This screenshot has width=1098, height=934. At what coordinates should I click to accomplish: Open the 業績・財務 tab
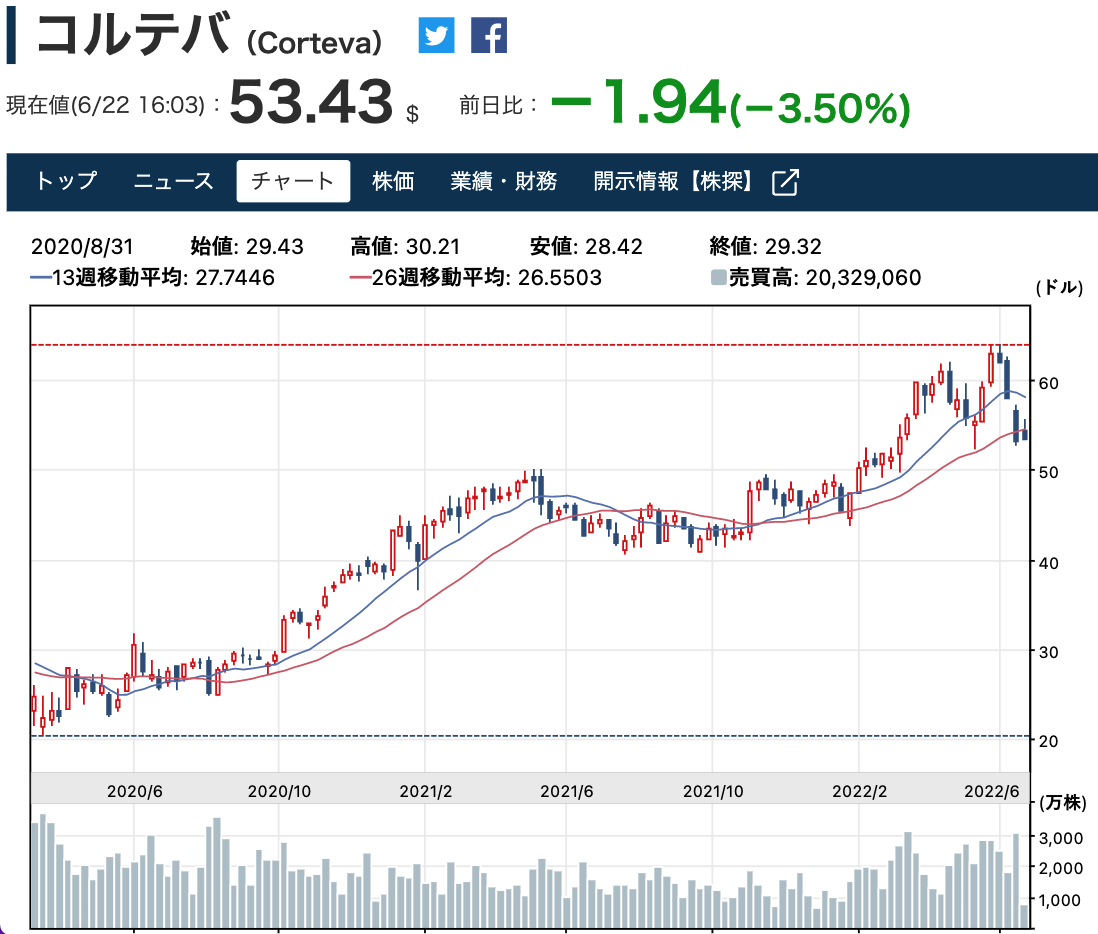click(x=503, y=181)
